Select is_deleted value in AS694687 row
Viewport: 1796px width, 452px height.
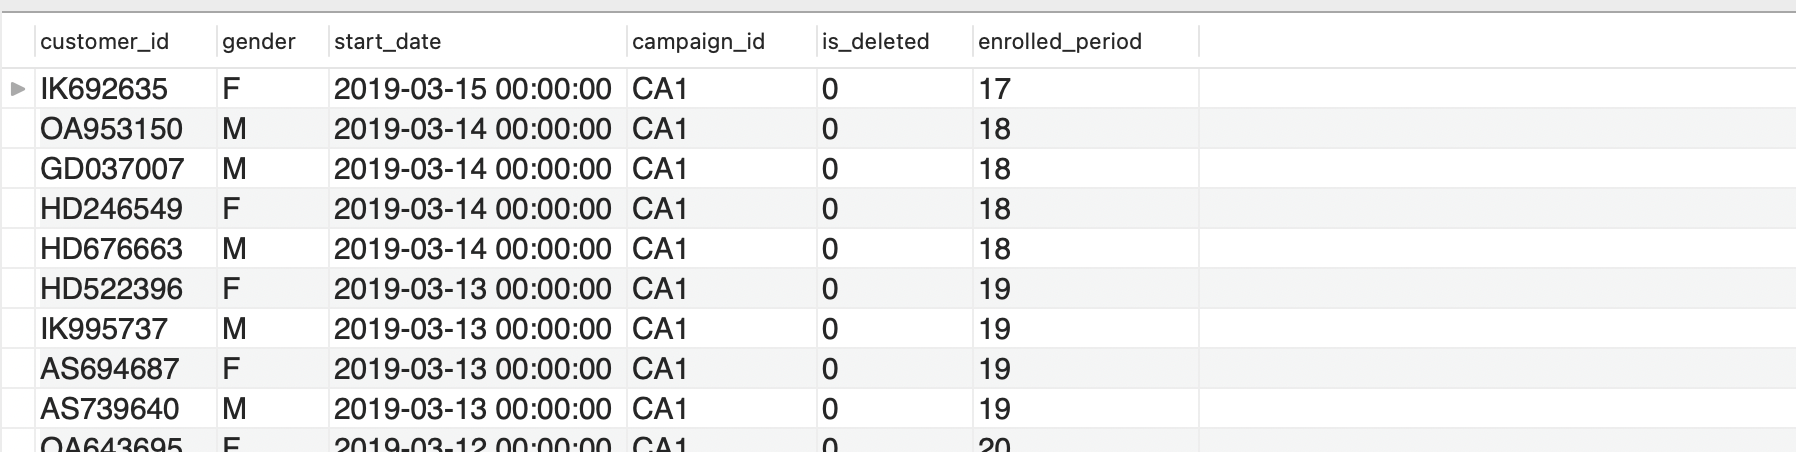[x=894, y=369]
